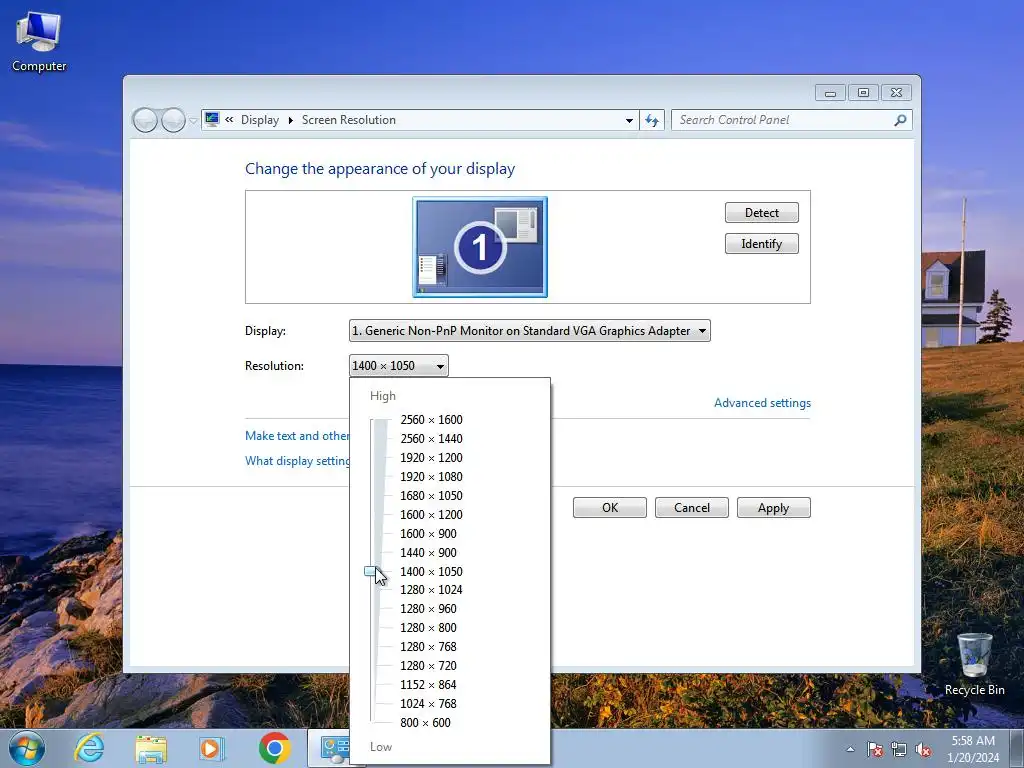Click the Action Center flag icon
Screen dimensions: 1024x768
point(875,749)
